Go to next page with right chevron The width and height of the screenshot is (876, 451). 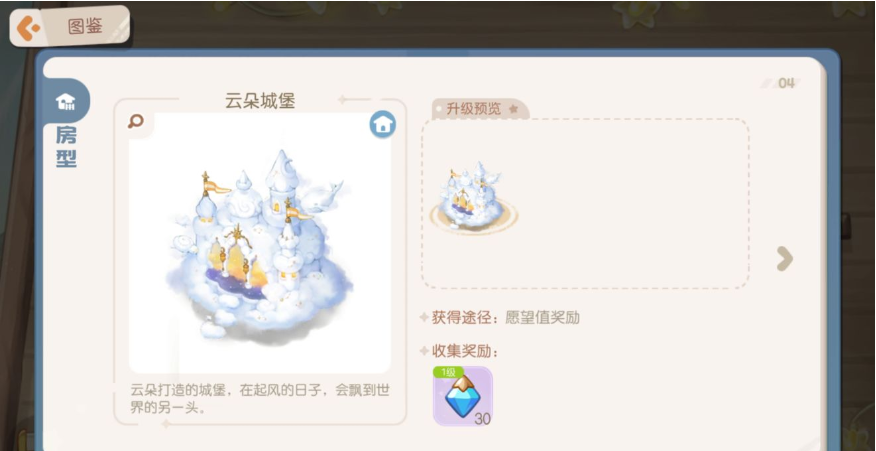pyautogui.click(x=784, y=259)
